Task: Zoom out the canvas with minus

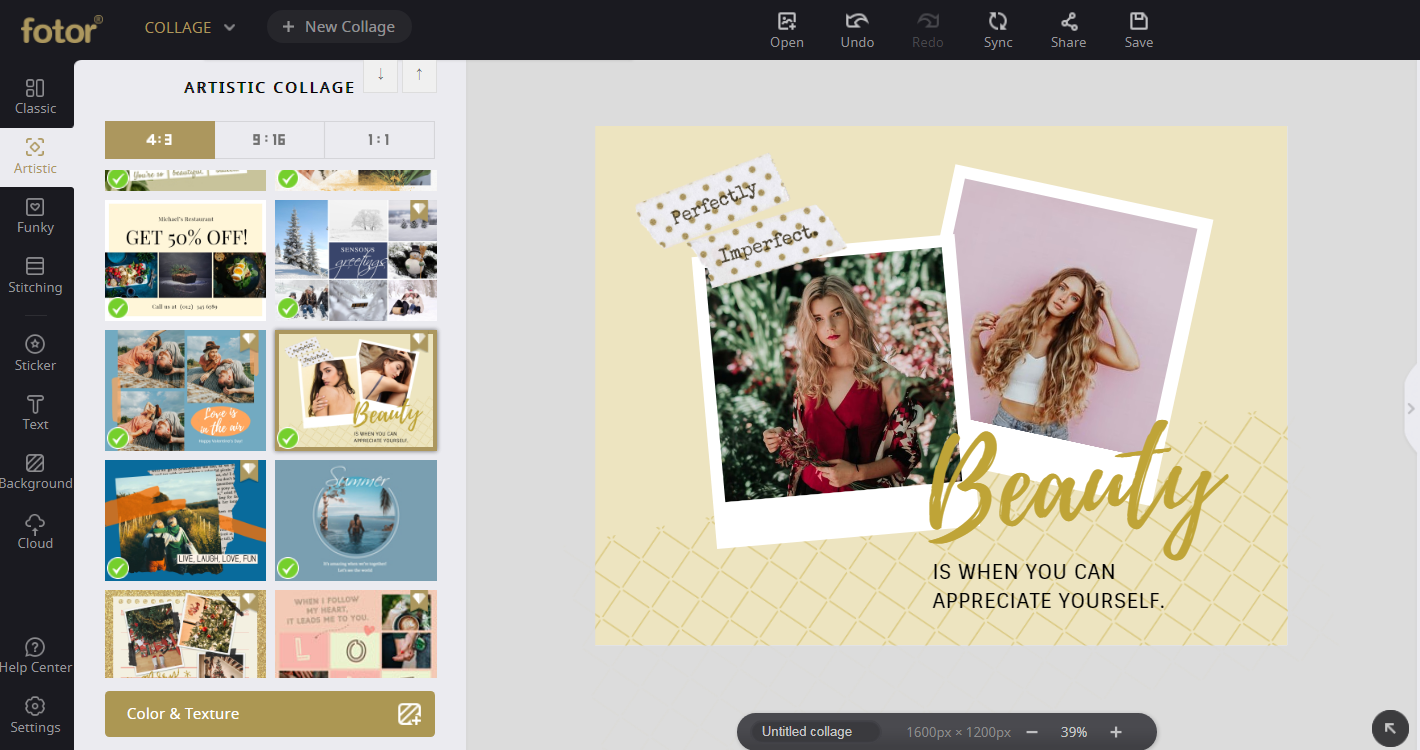Action: [x=1032, y=732]
